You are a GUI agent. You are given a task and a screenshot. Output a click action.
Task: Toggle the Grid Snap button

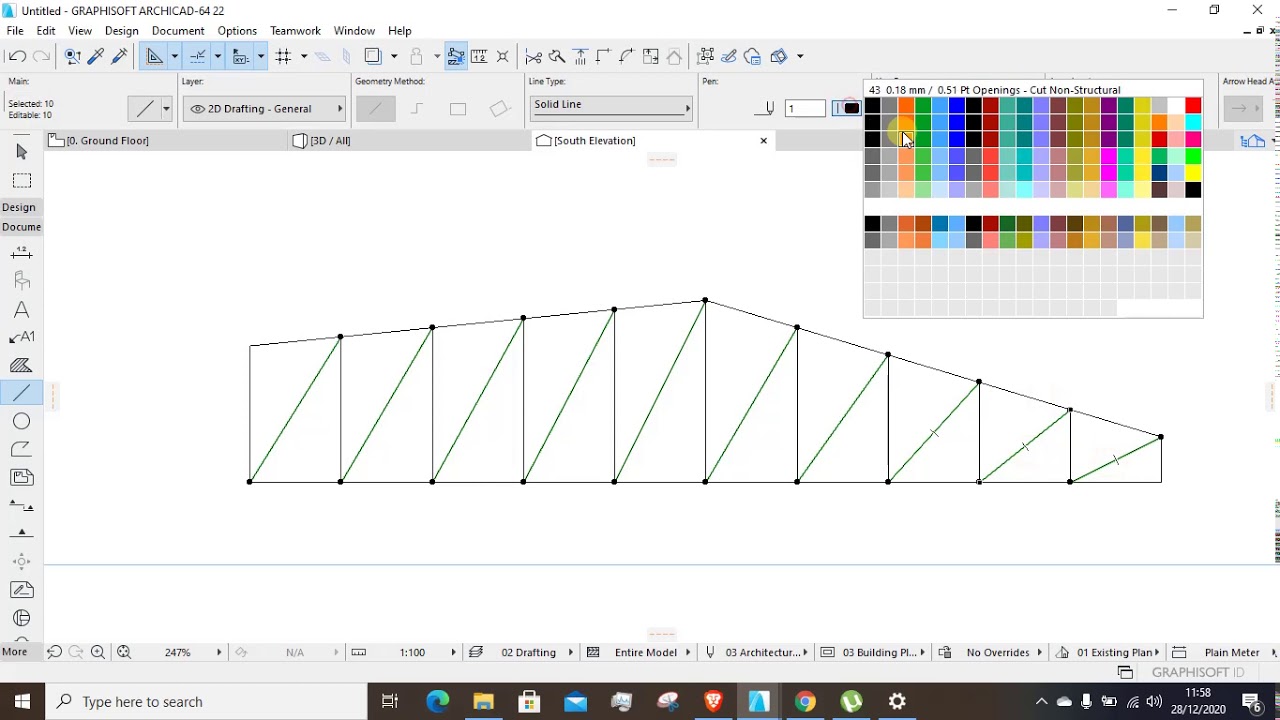283,57
